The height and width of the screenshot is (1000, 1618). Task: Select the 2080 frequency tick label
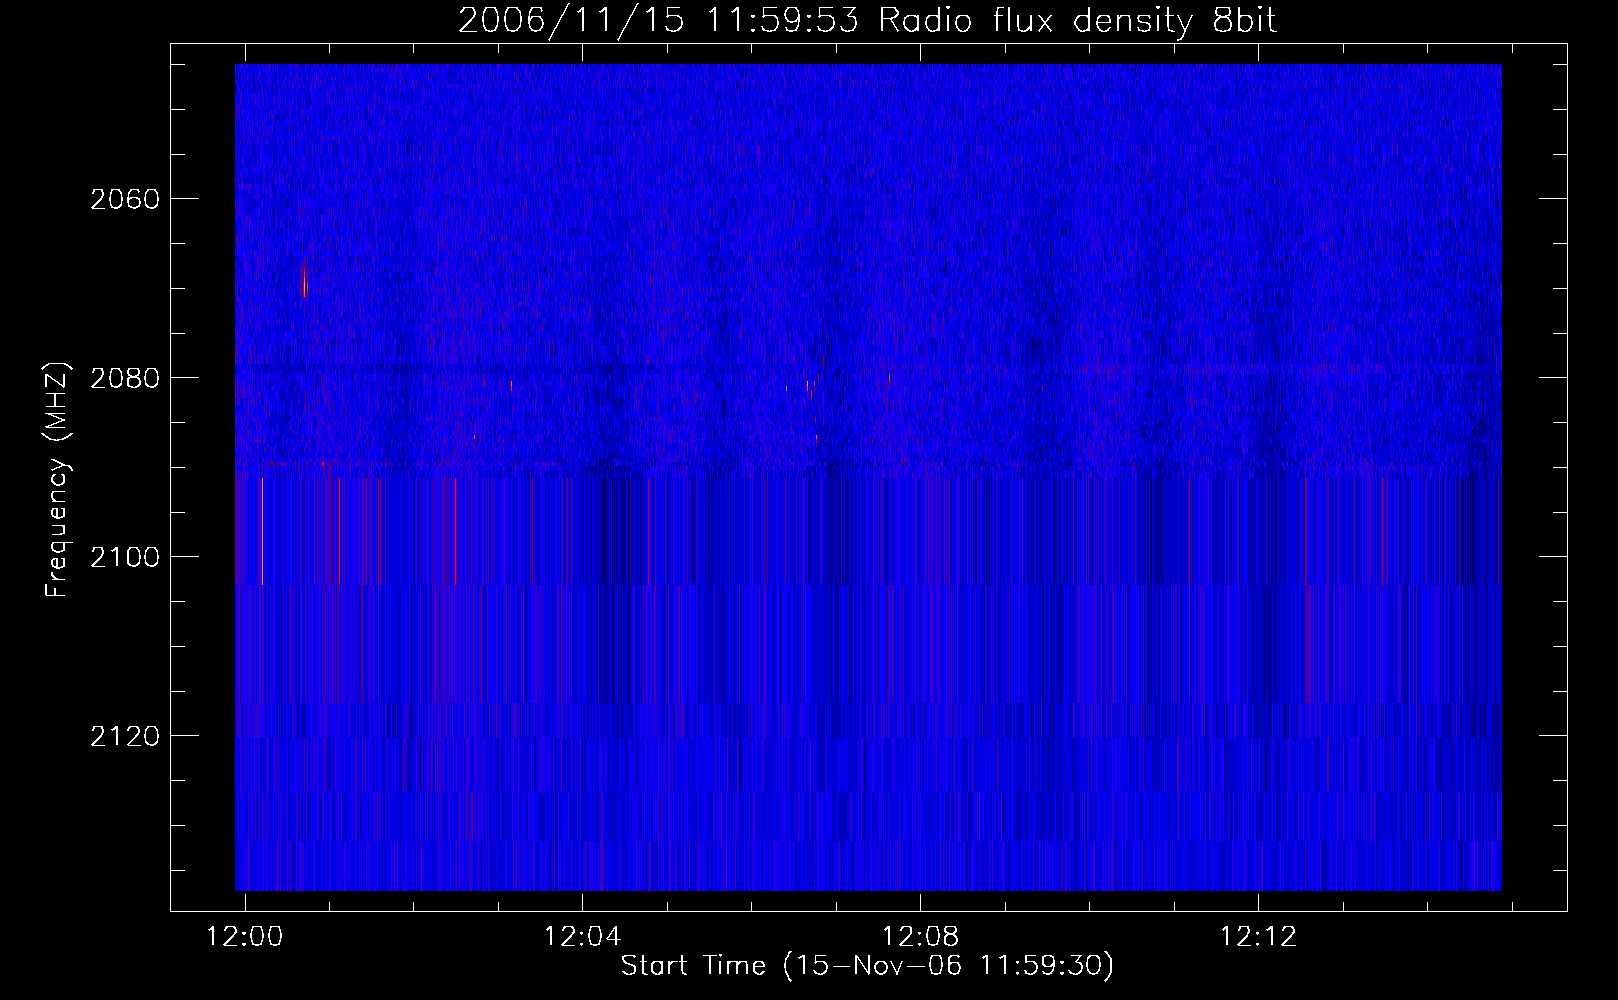click(125, 378)
